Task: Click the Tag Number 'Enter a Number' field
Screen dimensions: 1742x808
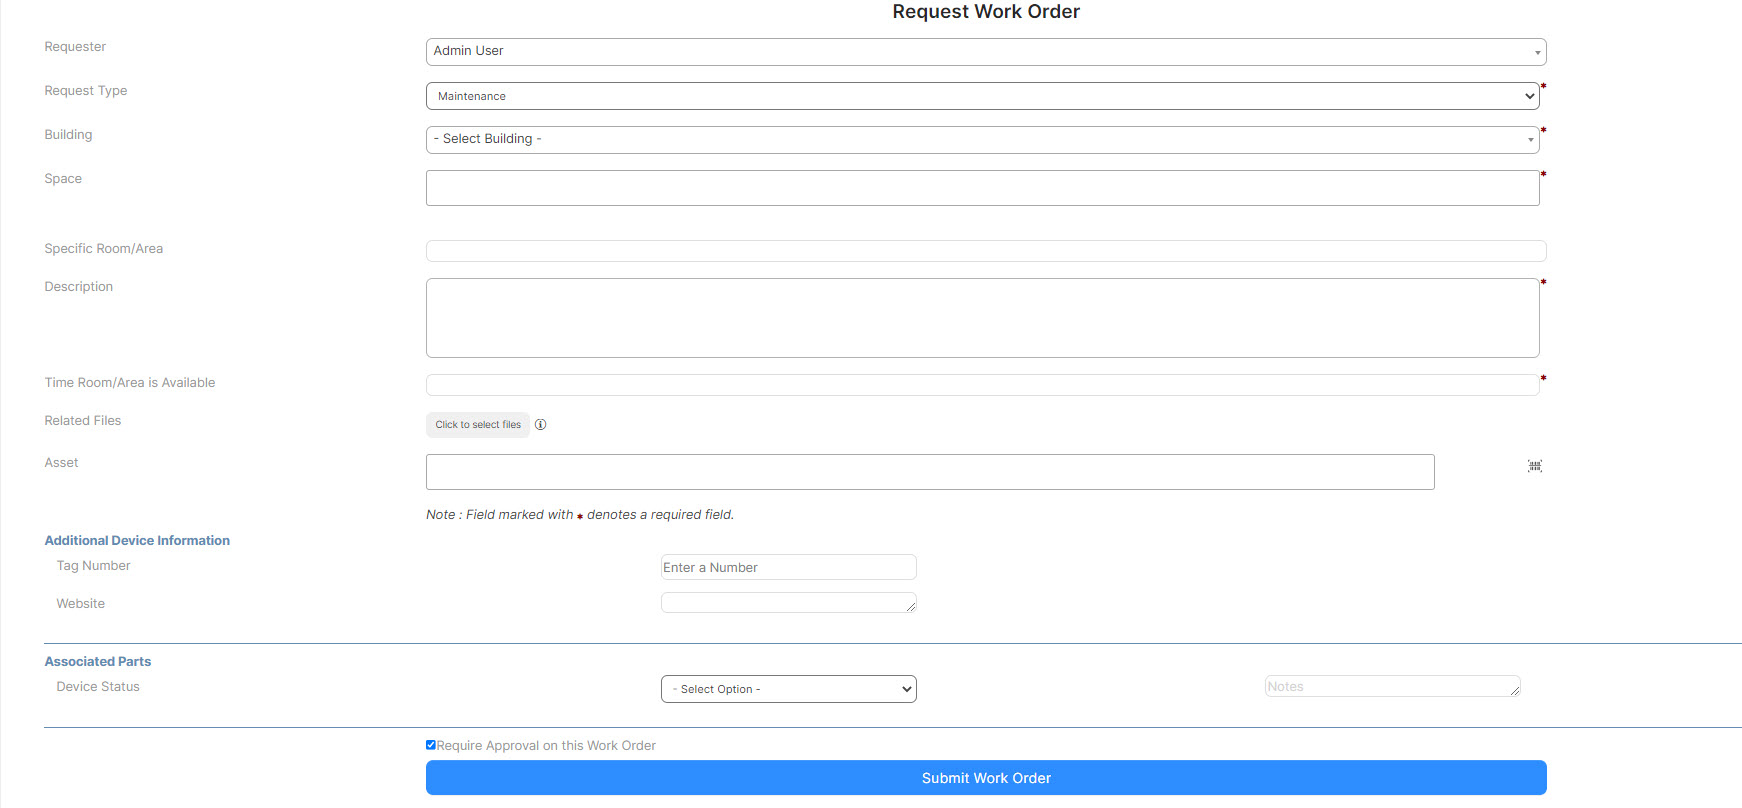Action: coord(789,567)
